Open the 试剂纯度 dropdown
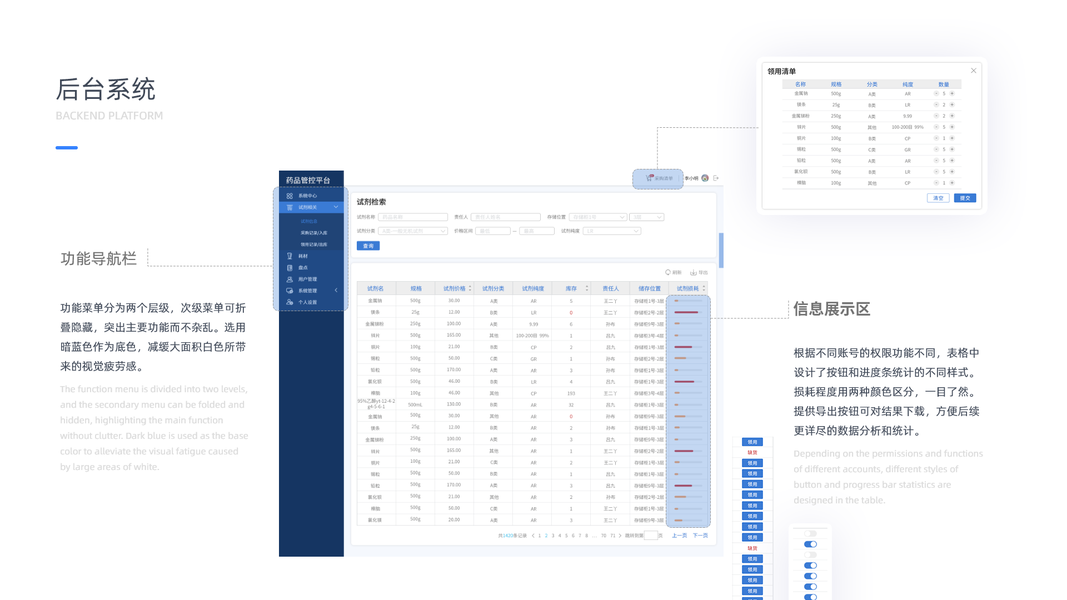Viewport: 1067px width, 600px height. (x=612, y=231)
